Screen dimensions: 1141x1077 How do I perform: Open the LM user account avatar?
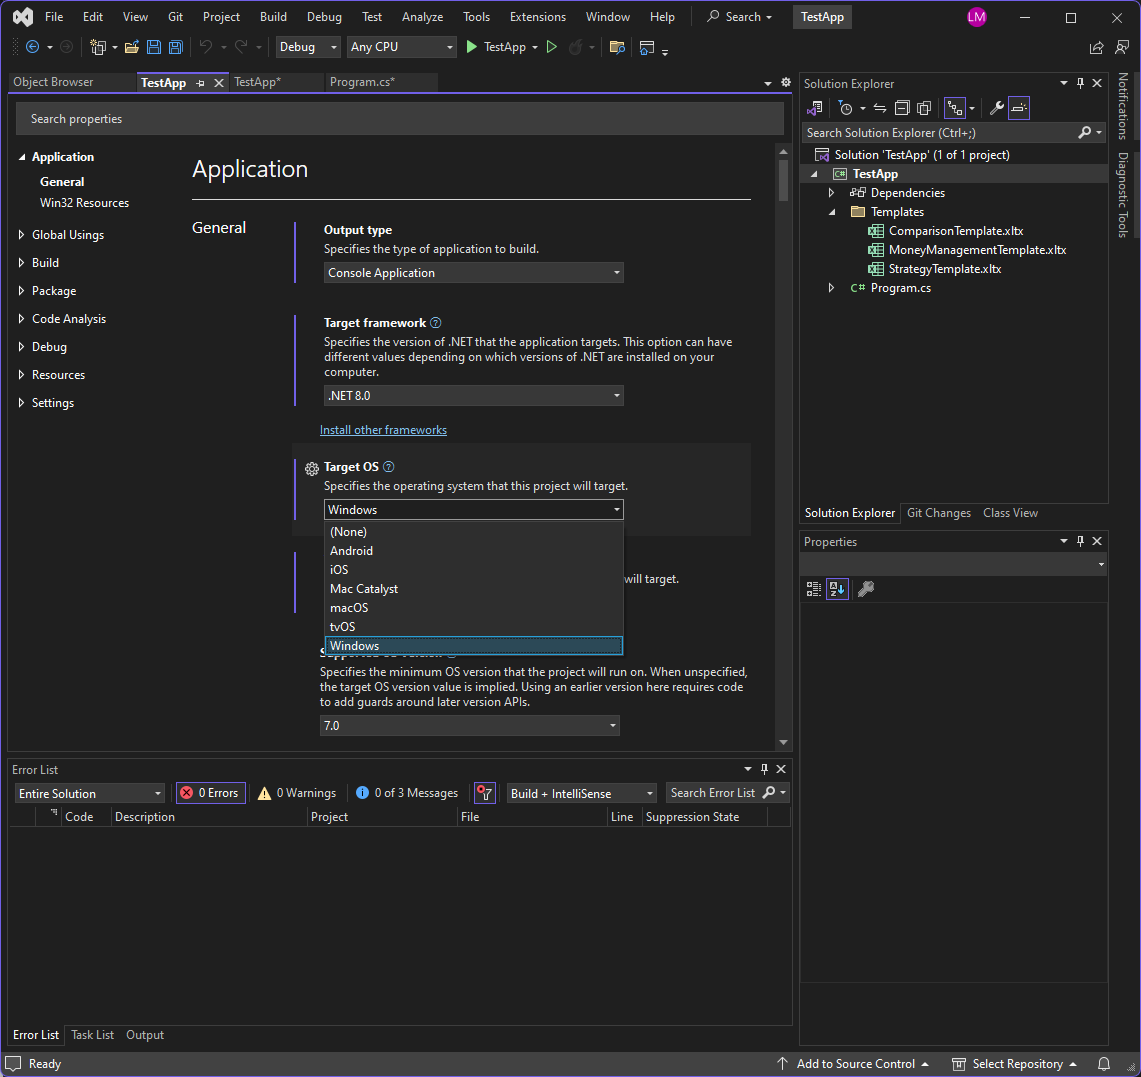tap(977, 17)
